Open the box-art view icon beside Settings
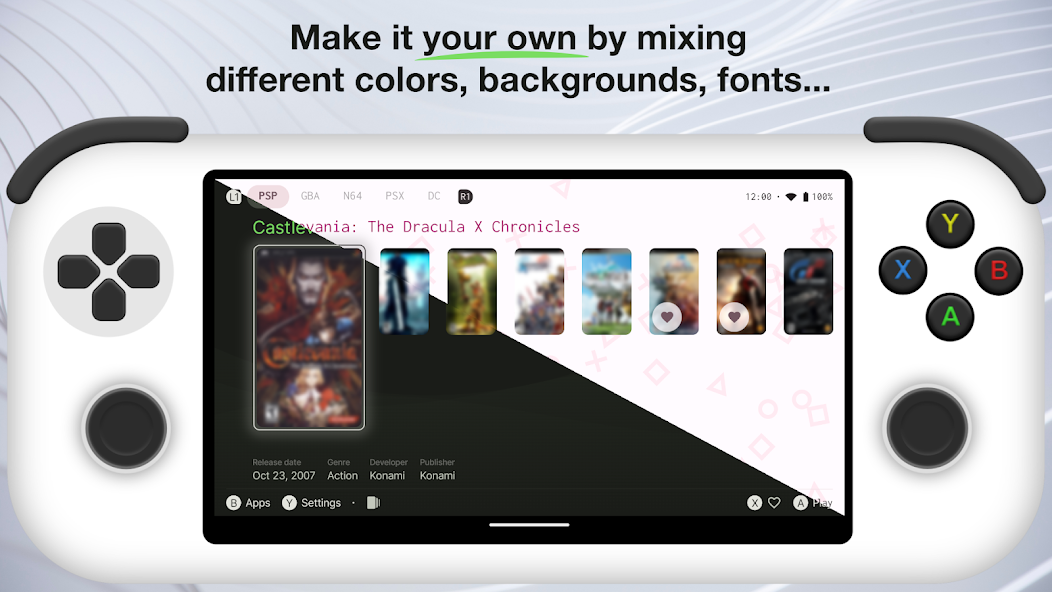Image resolution: width=1052 pixels, height=592 pixels. (373, 502)
